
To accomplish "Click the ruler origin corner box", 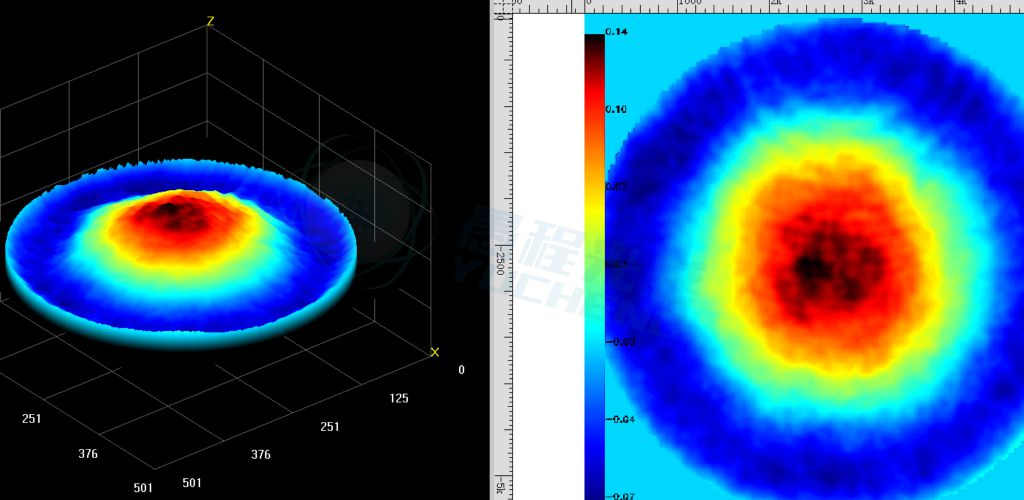I will (x=502, y=7).
